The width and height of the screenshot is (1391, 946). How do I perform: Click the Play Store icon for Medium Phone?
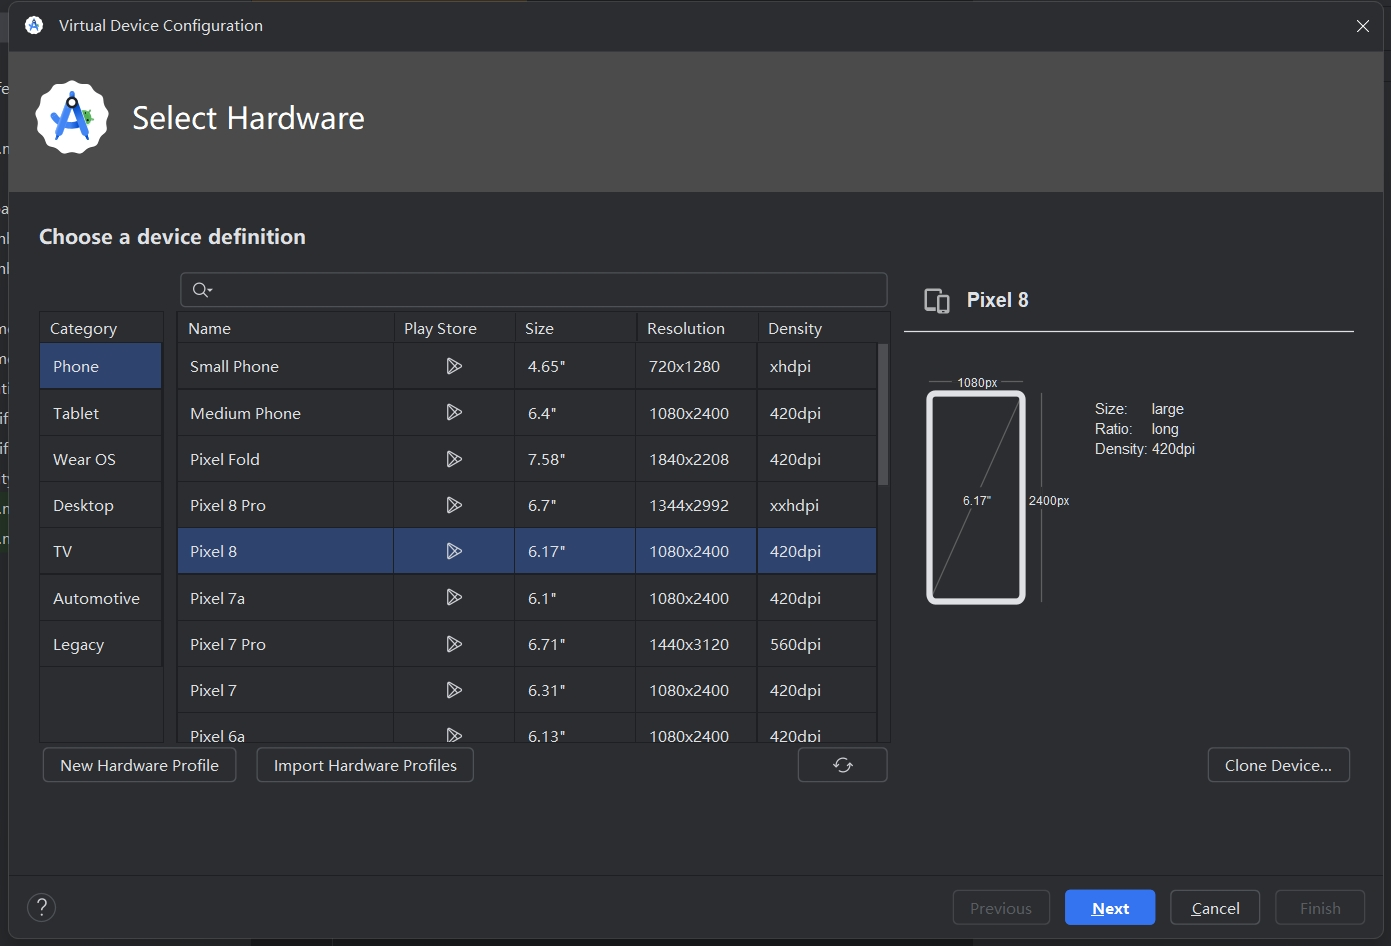454,412
